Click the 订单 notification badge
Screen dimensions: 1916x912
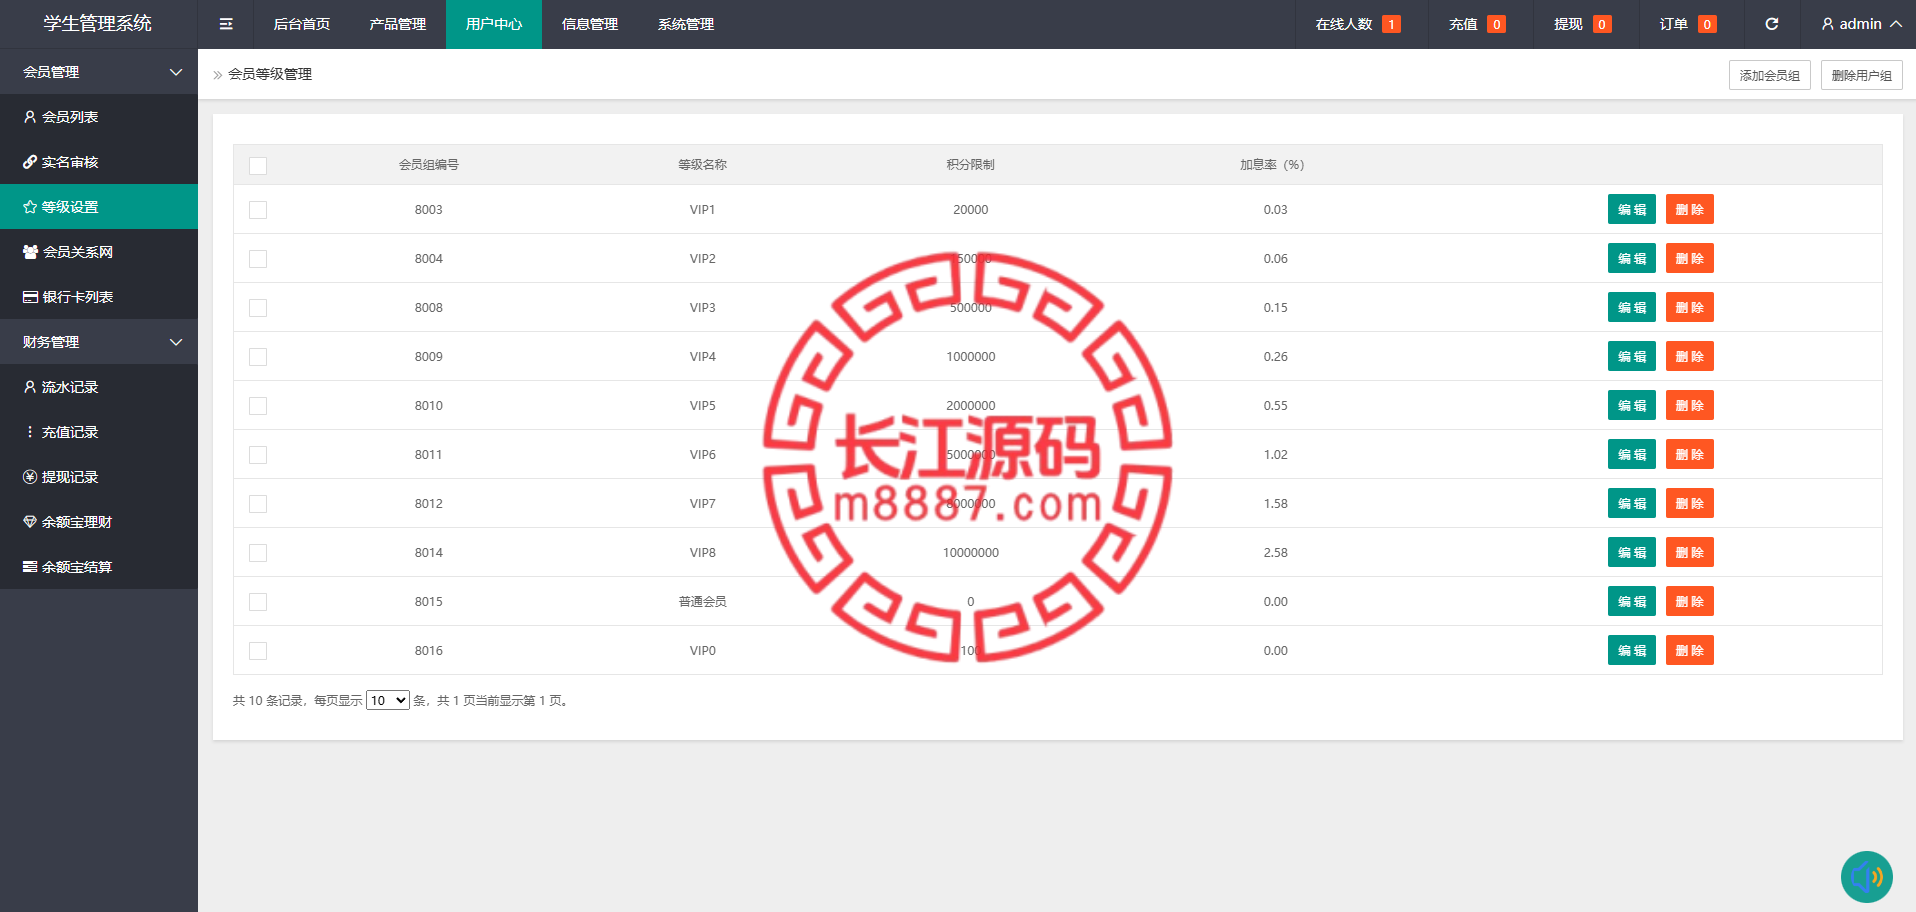pos(1707,24)
